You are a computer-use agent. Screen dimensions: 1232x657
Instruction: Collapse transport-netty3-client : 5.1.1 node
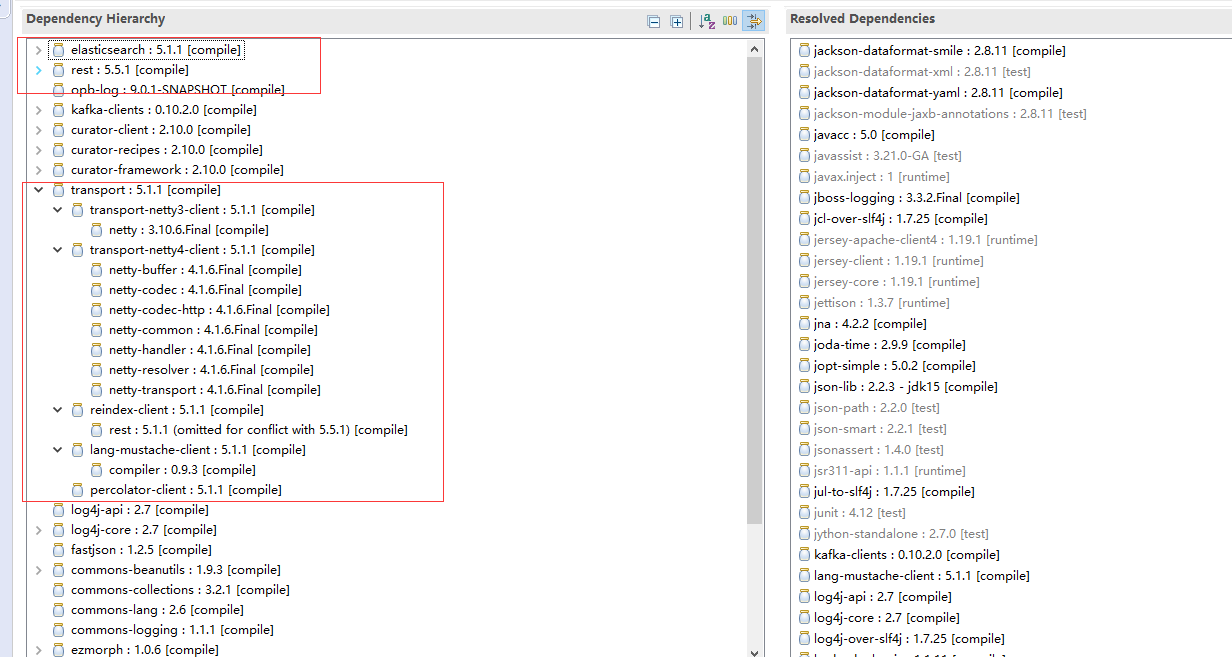coord(58,210)
